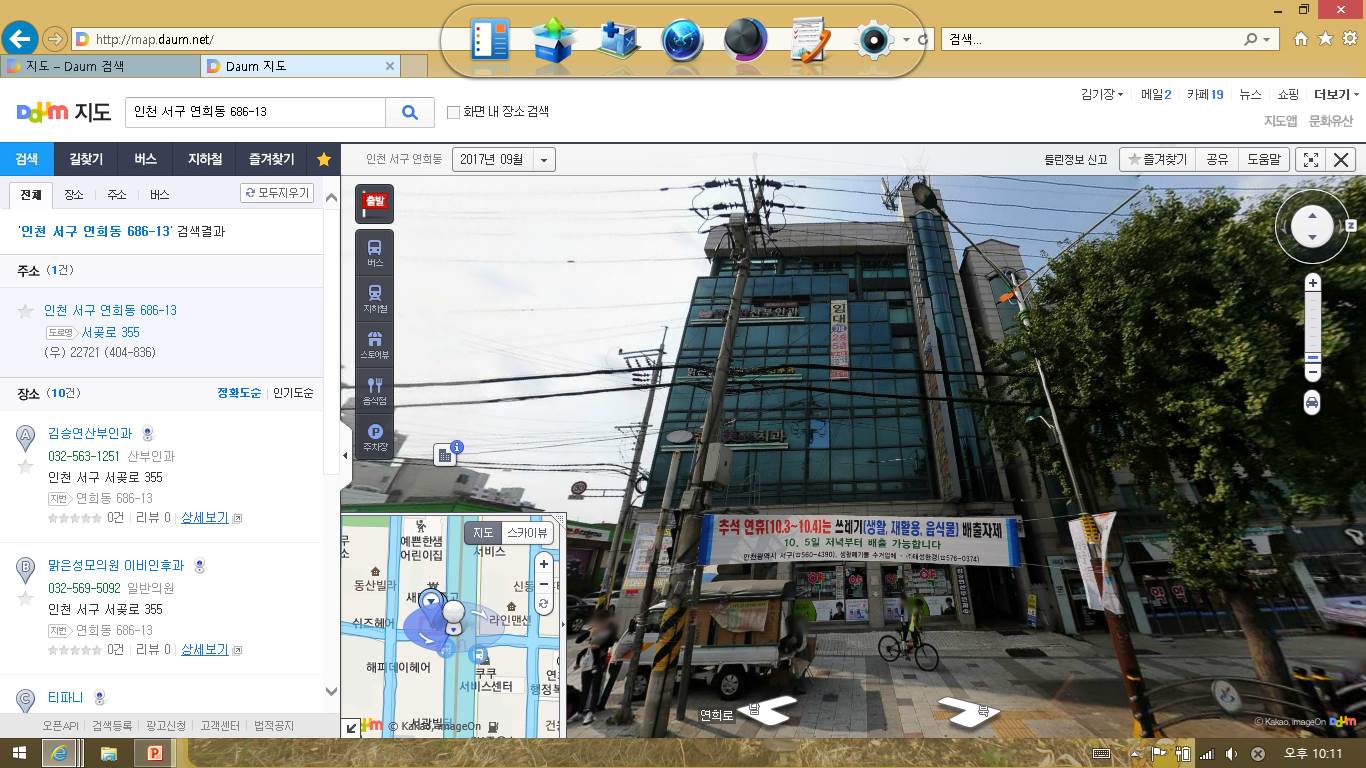
Task: Open File Explorer from the taskbar
Action: (x=108, y=753)
